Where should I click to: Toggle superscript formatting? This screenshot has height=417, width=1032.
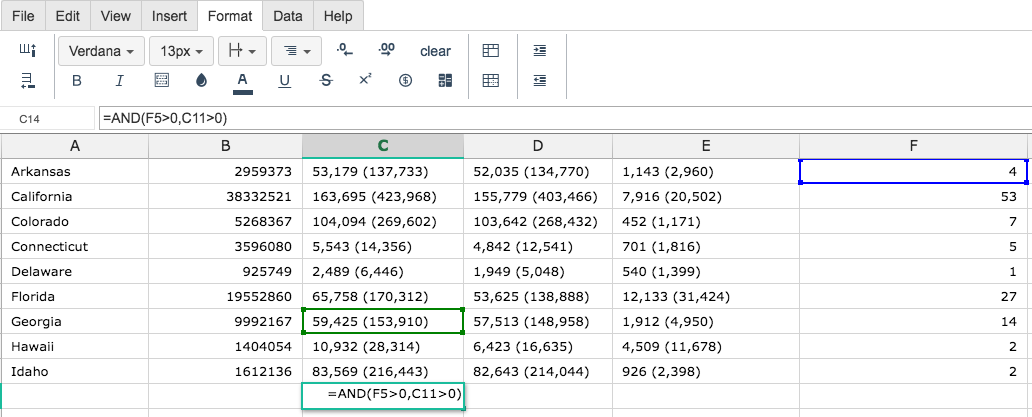coord(365,80)
